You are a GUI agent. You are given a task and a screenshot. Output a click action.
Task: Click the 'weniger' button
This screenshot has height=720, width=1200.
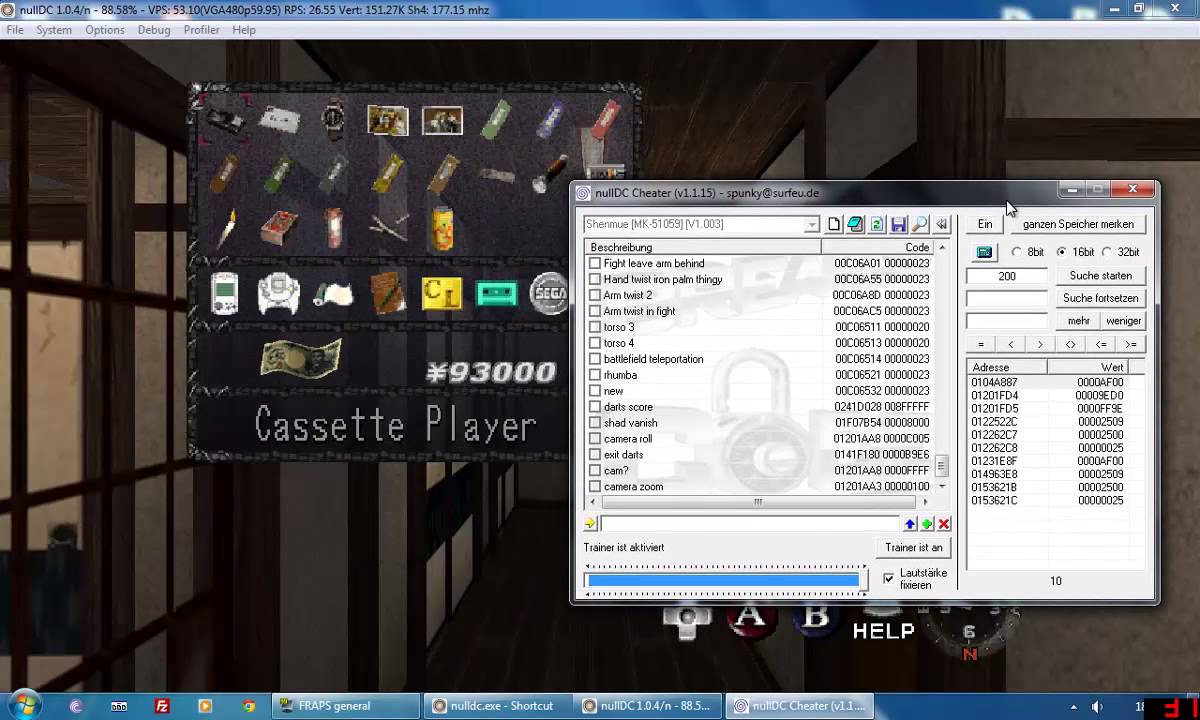1123,321
